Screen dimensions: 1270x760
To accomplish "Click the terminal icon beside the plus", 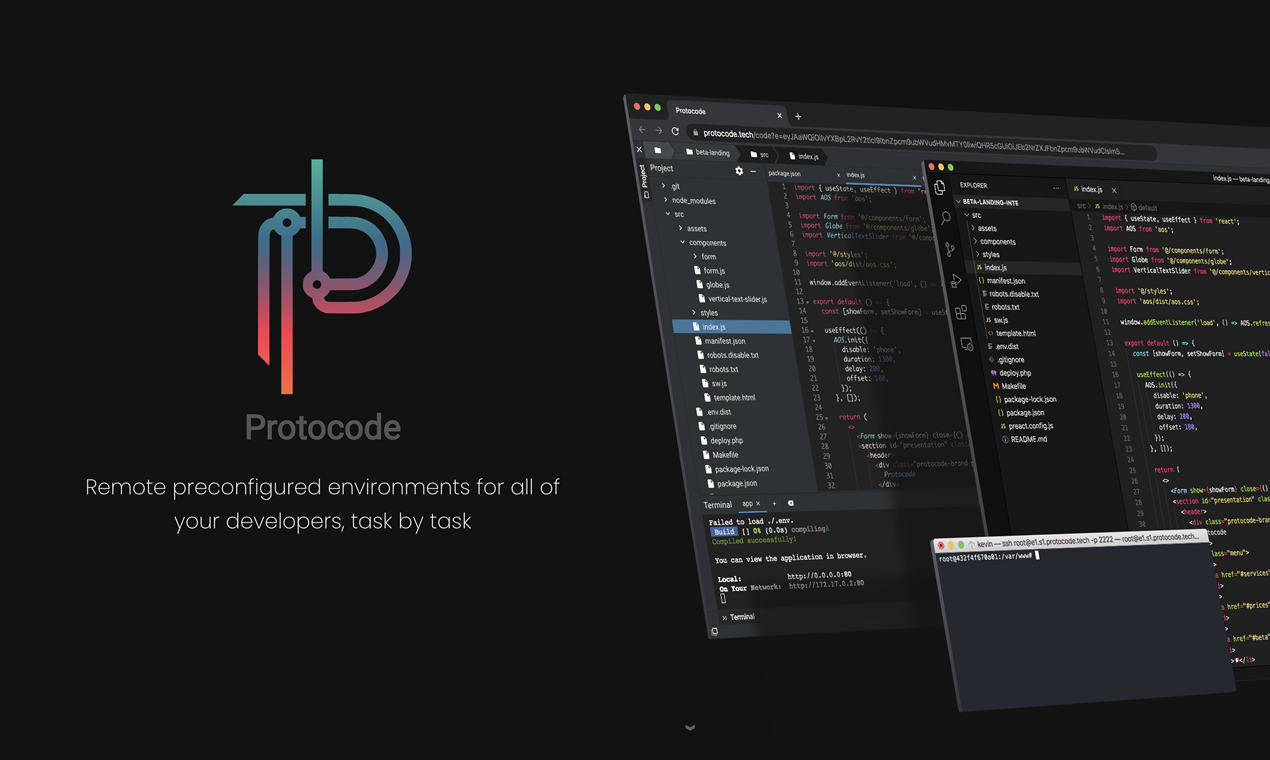I will (791, 503).
